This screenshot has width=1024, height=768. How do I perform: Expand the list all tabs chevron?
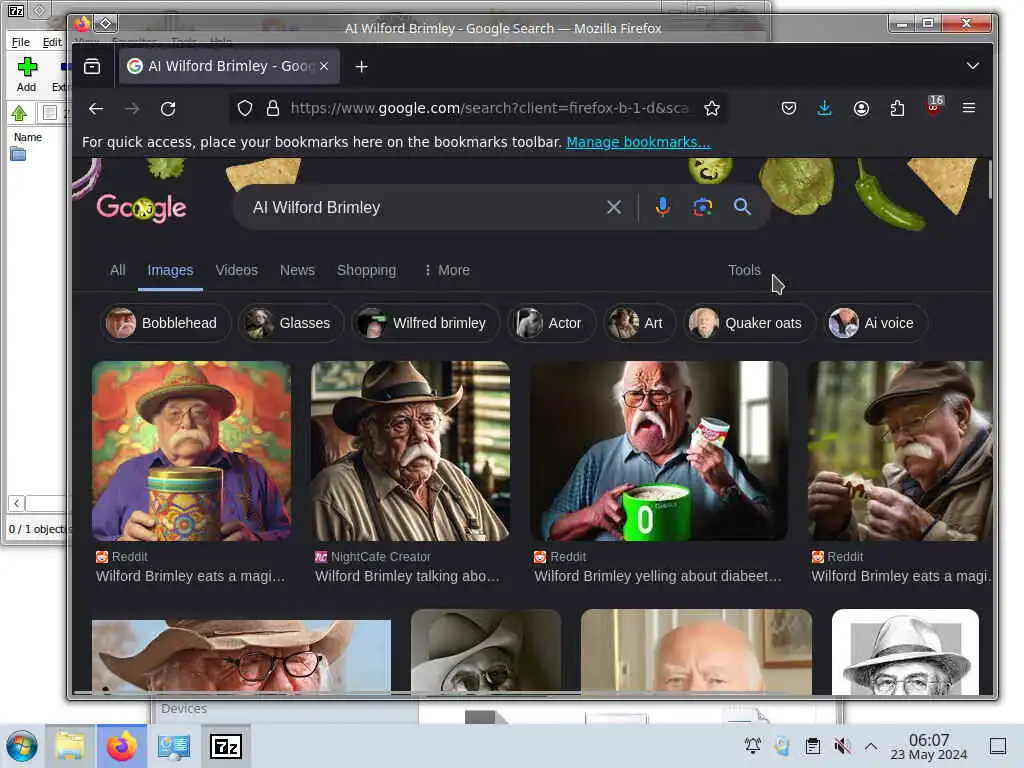click(x=972, y=66)
